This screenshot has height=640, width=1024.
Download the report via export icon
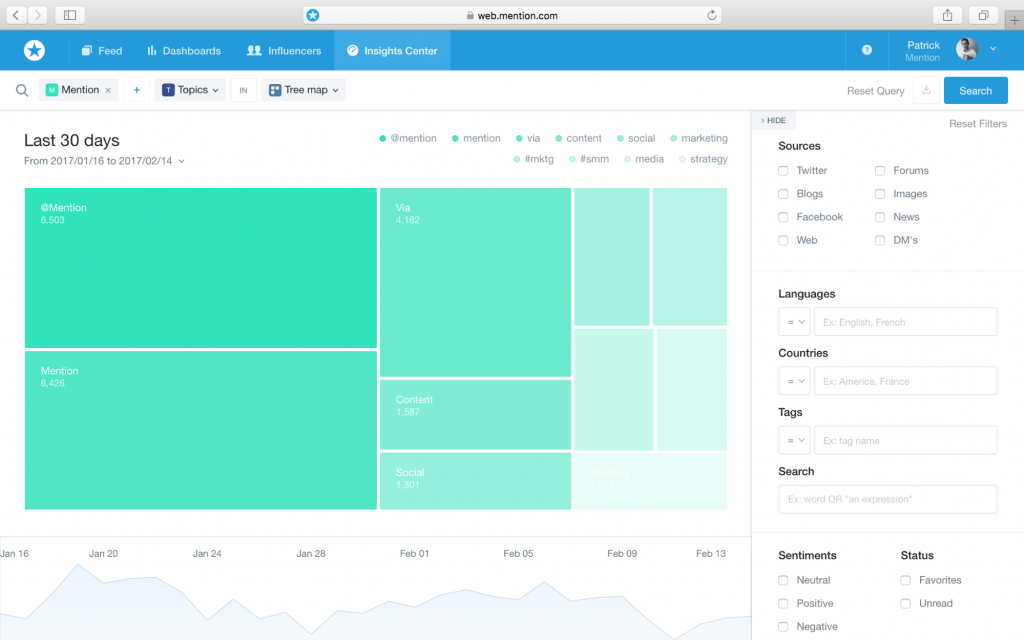click(926, 90)
